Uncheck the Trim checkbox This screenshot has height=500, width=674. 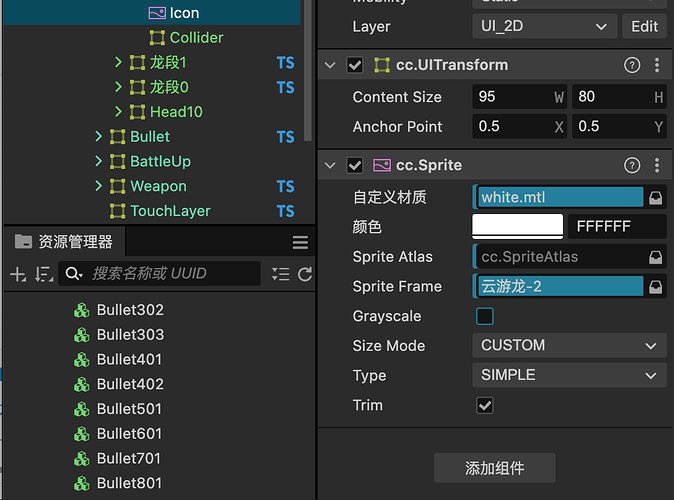coord(485,405)
